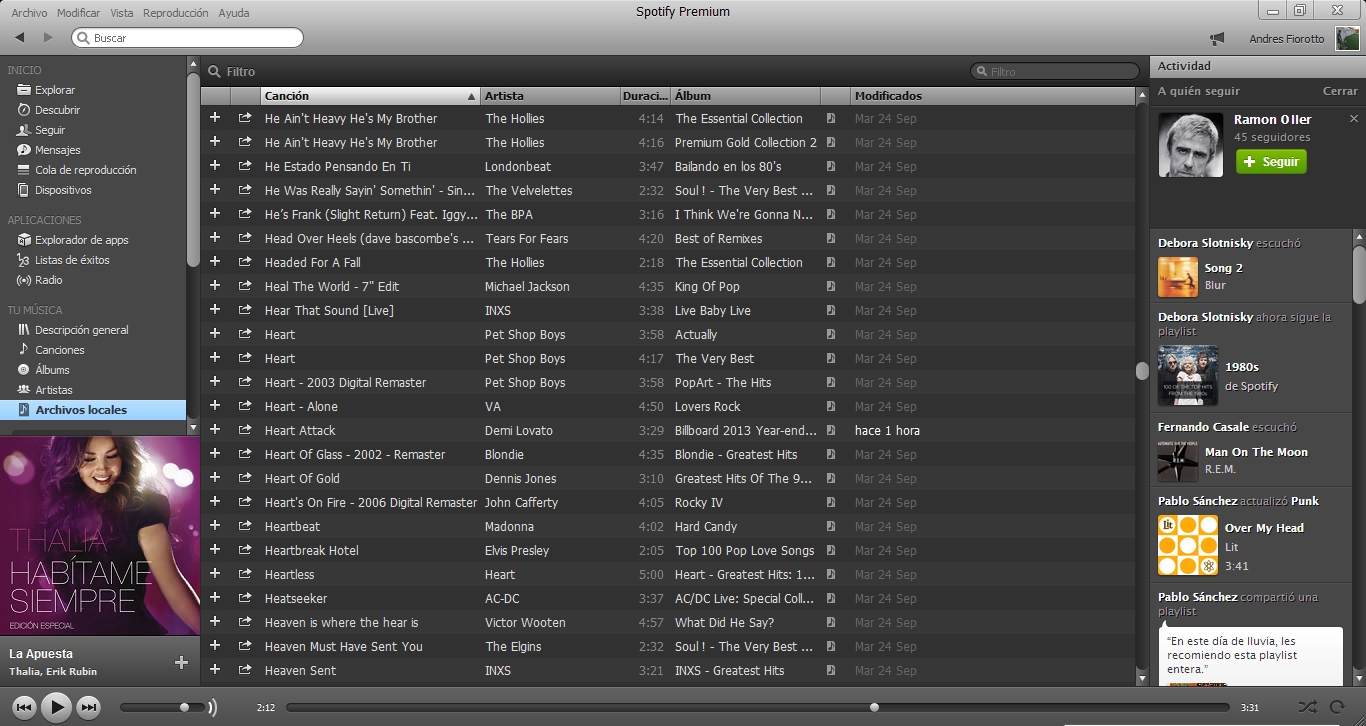
Task: Open Song 2 by Blur in activity feed
Action: click(1223, 268)
